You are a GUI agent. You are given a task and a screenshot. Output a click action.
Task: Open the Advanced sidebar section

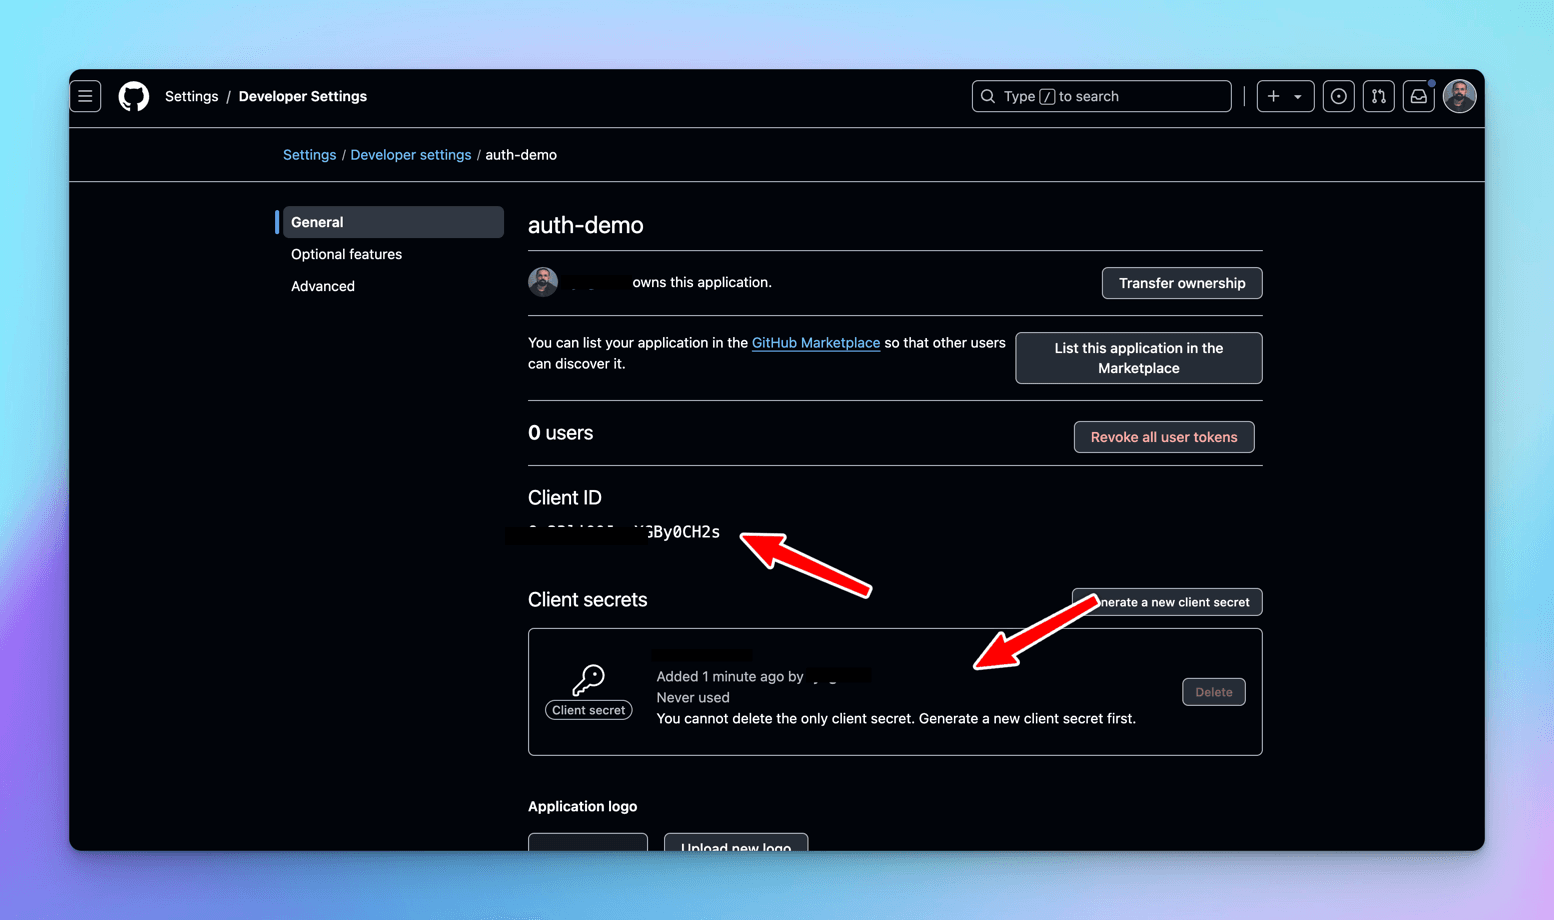click(x=322, y=286)
